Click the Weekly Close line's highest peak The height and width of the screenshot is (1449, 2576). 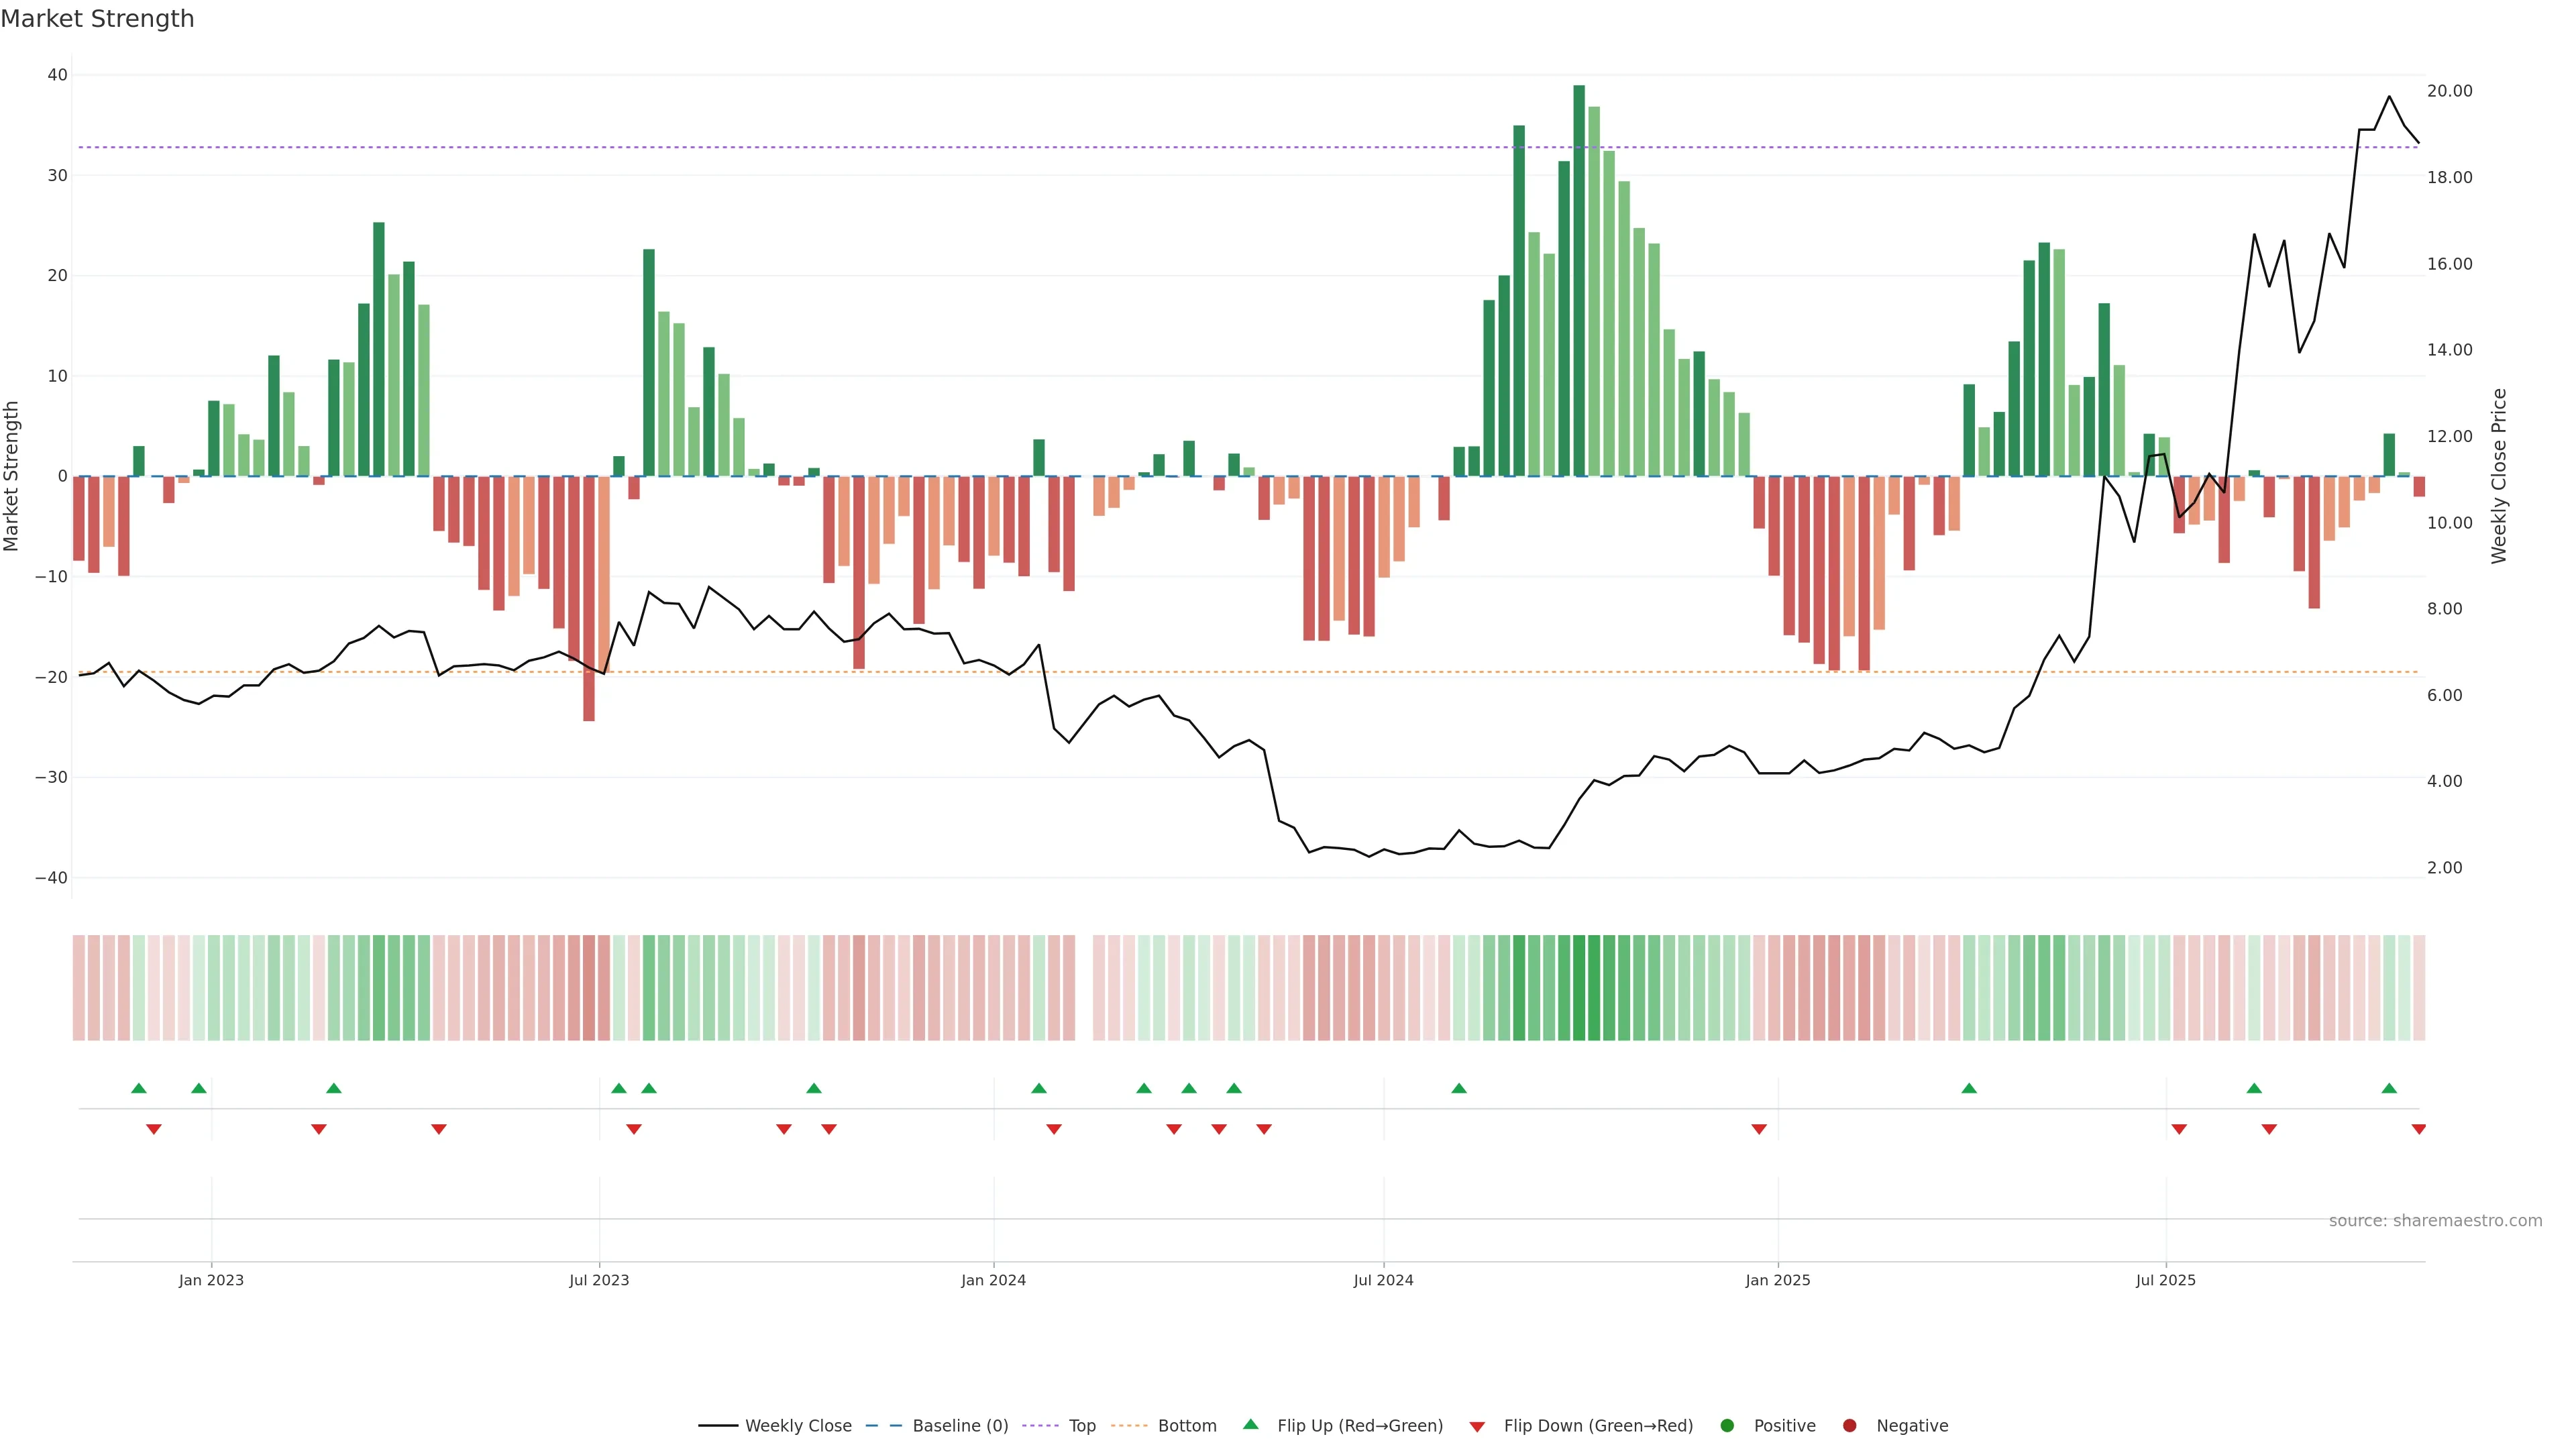pos(2389,97)
